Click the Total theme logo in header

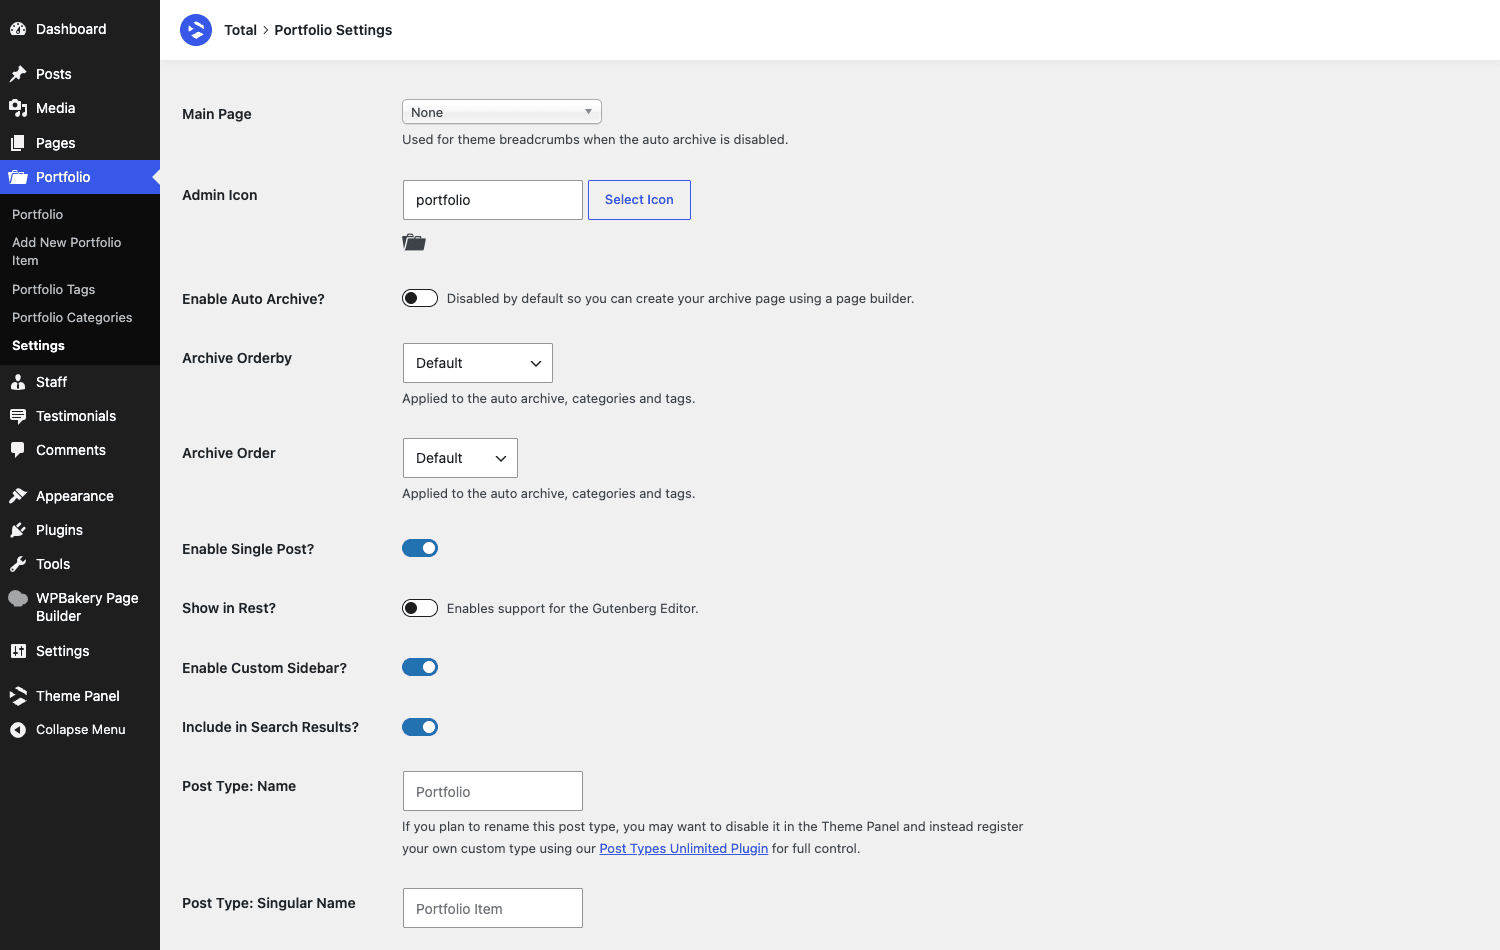point(196,30)
